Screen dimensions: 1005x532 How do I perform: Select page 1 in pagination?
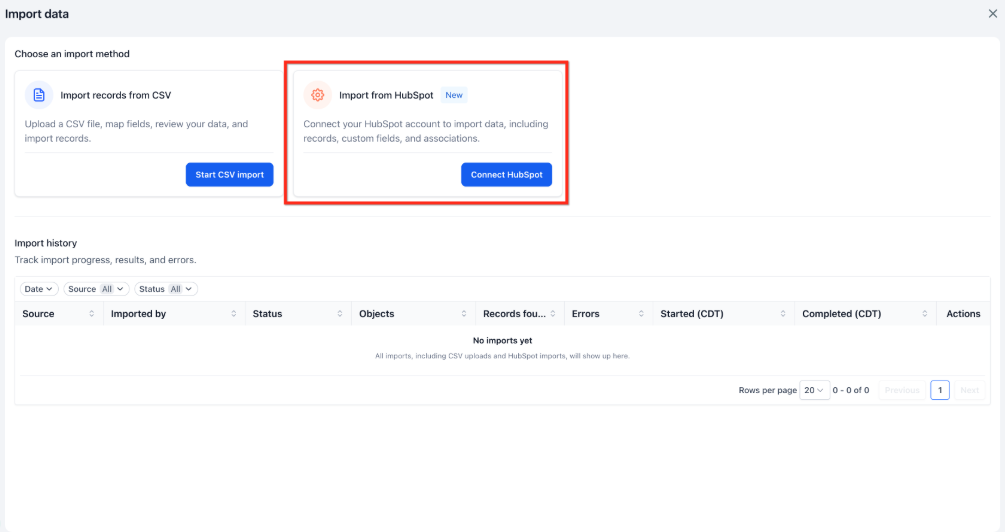(x=940, y=390)
